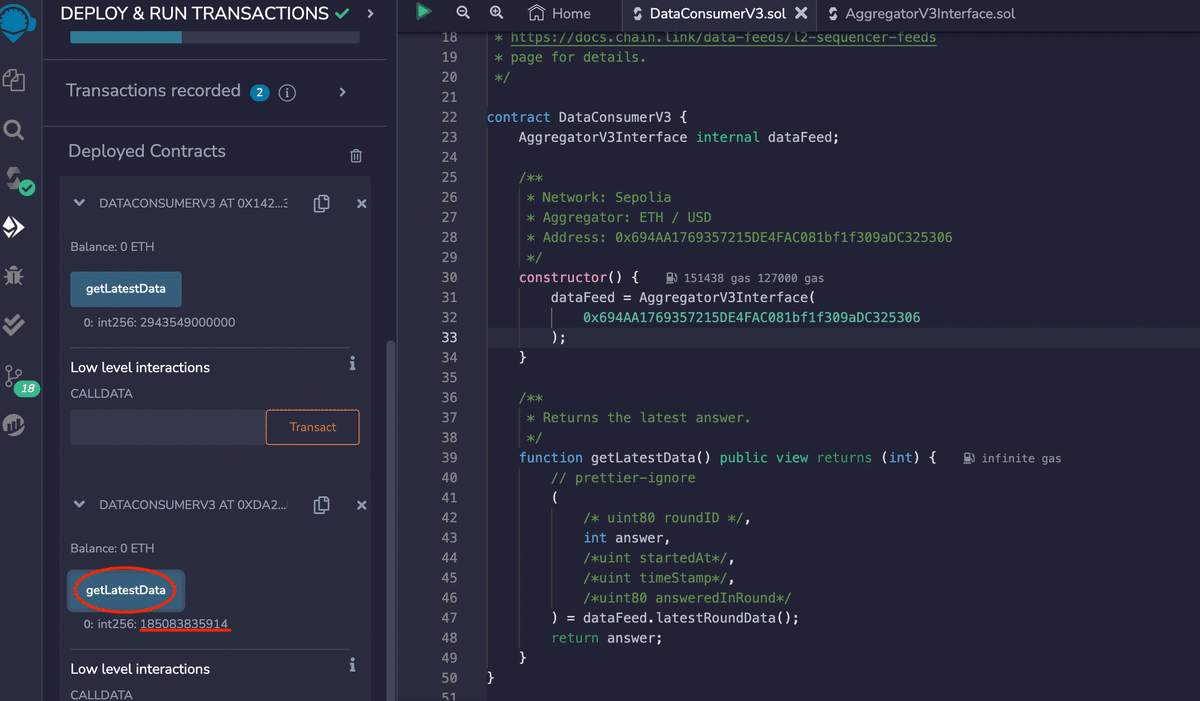Copy address of DATACONSUMERV3 AT 0X142 contract
The height and width of the screenshot is (701, 1200).
tap(321, 203)
